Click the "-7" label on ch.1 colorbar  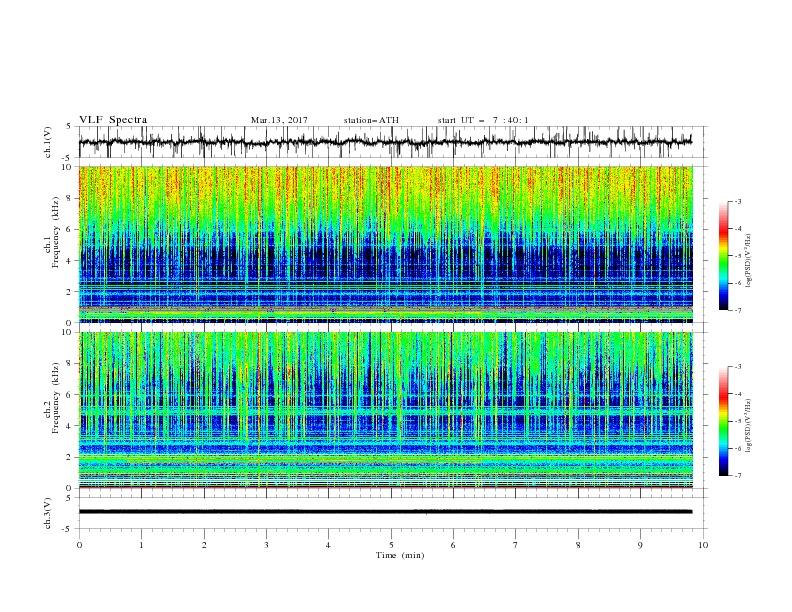point(738,310)
